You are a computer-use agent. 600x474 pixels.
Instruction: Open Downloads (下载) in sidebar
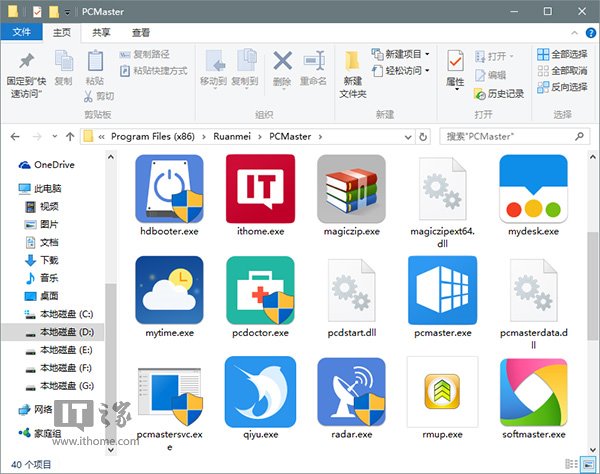[x=42, y=260]
